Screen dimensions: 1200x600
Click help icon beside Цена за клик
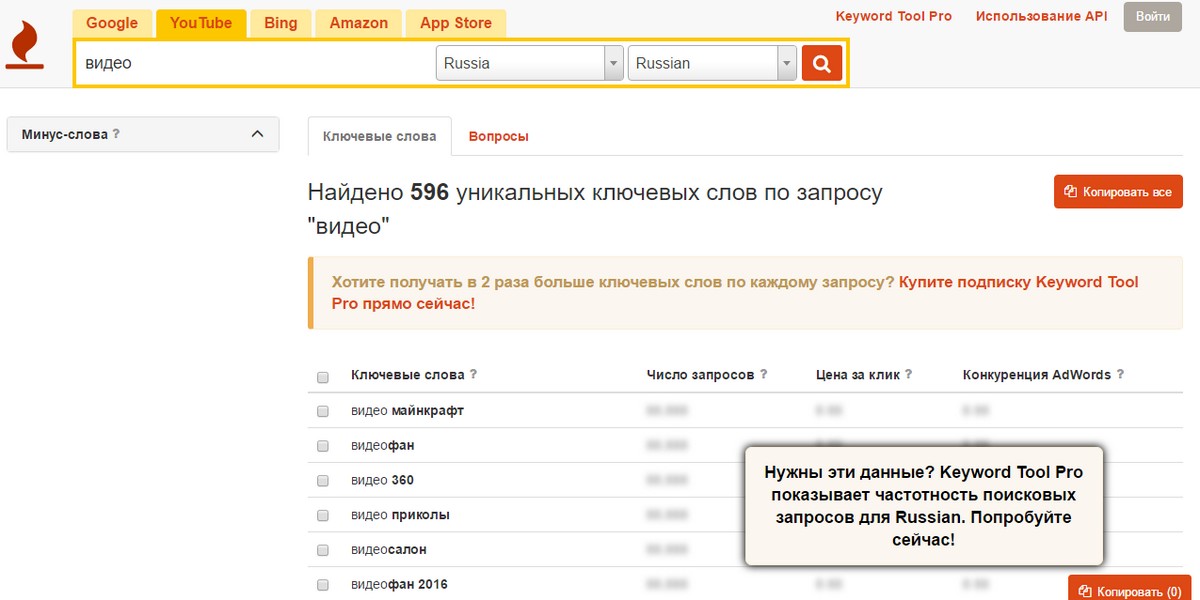click(908, 375)
